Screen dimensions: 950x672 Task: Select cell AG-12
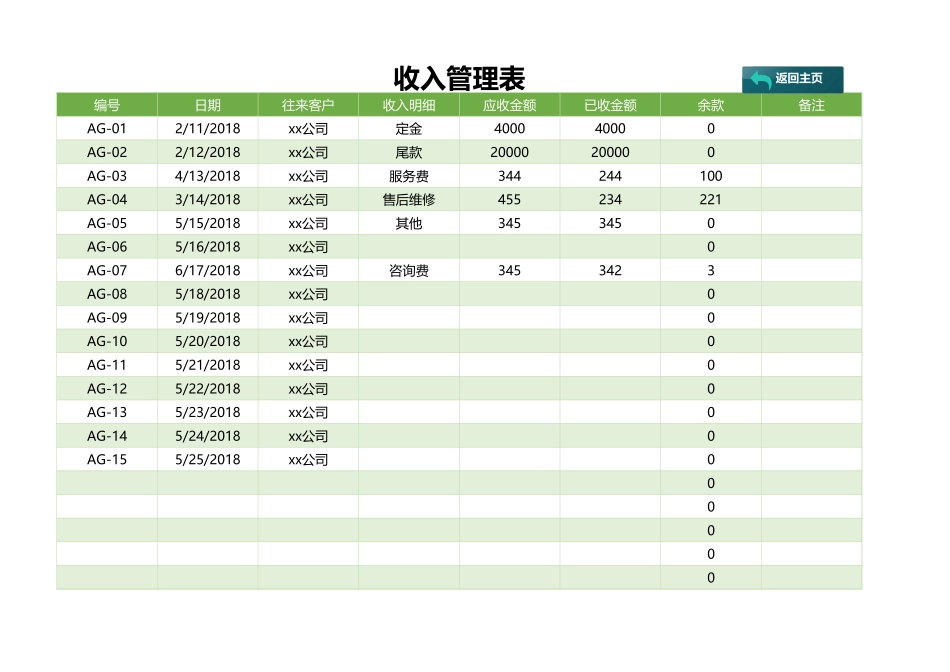point(107,388)
